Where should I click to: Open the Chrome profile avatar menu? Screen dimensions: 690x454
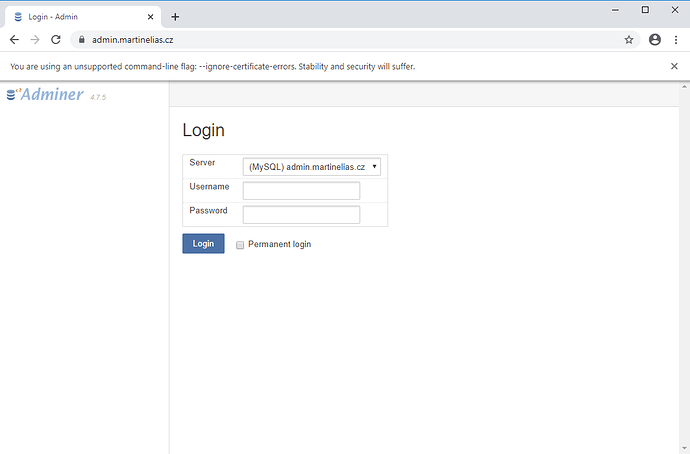click(655, 40)
